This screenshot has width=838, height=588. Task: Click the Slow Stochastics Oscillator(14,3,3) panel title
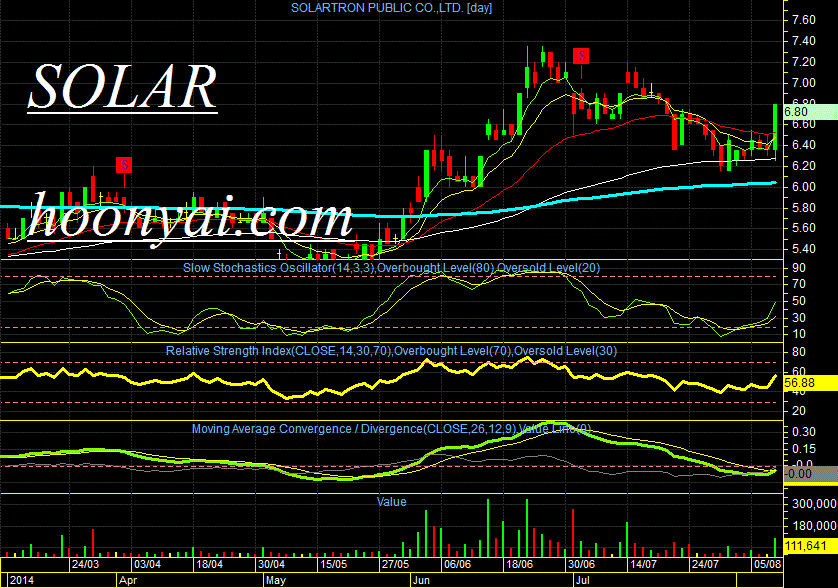coord(391,268)
